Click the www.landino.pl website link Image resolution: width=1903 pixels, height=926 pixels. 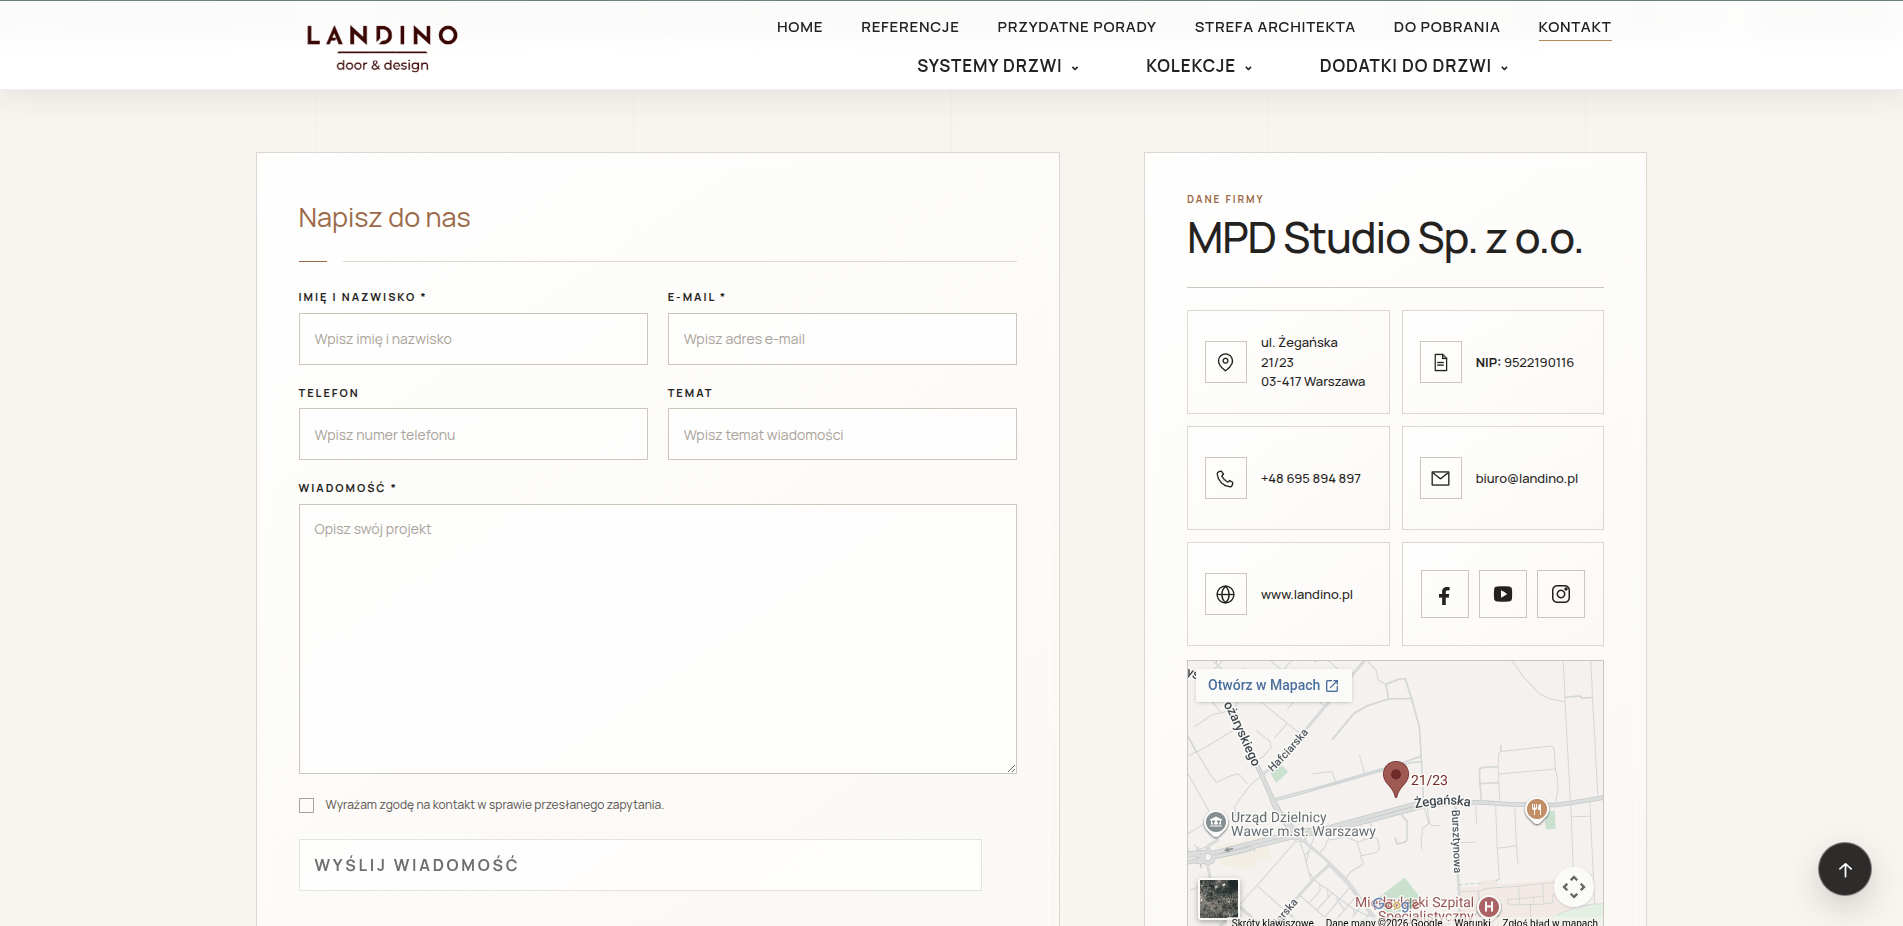pyautogui.click(x=1307, y=594)
